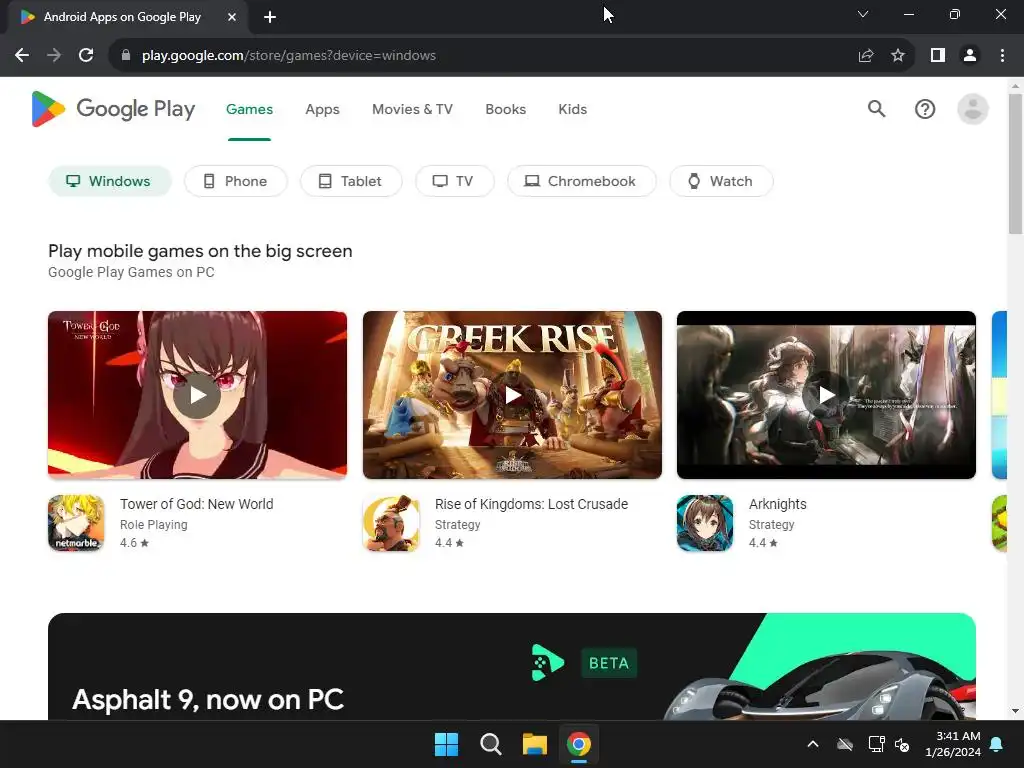Screen dimensions: 1024x768
Task: Click Chrome icon in taskbar
Action: (x=579, y=744)
